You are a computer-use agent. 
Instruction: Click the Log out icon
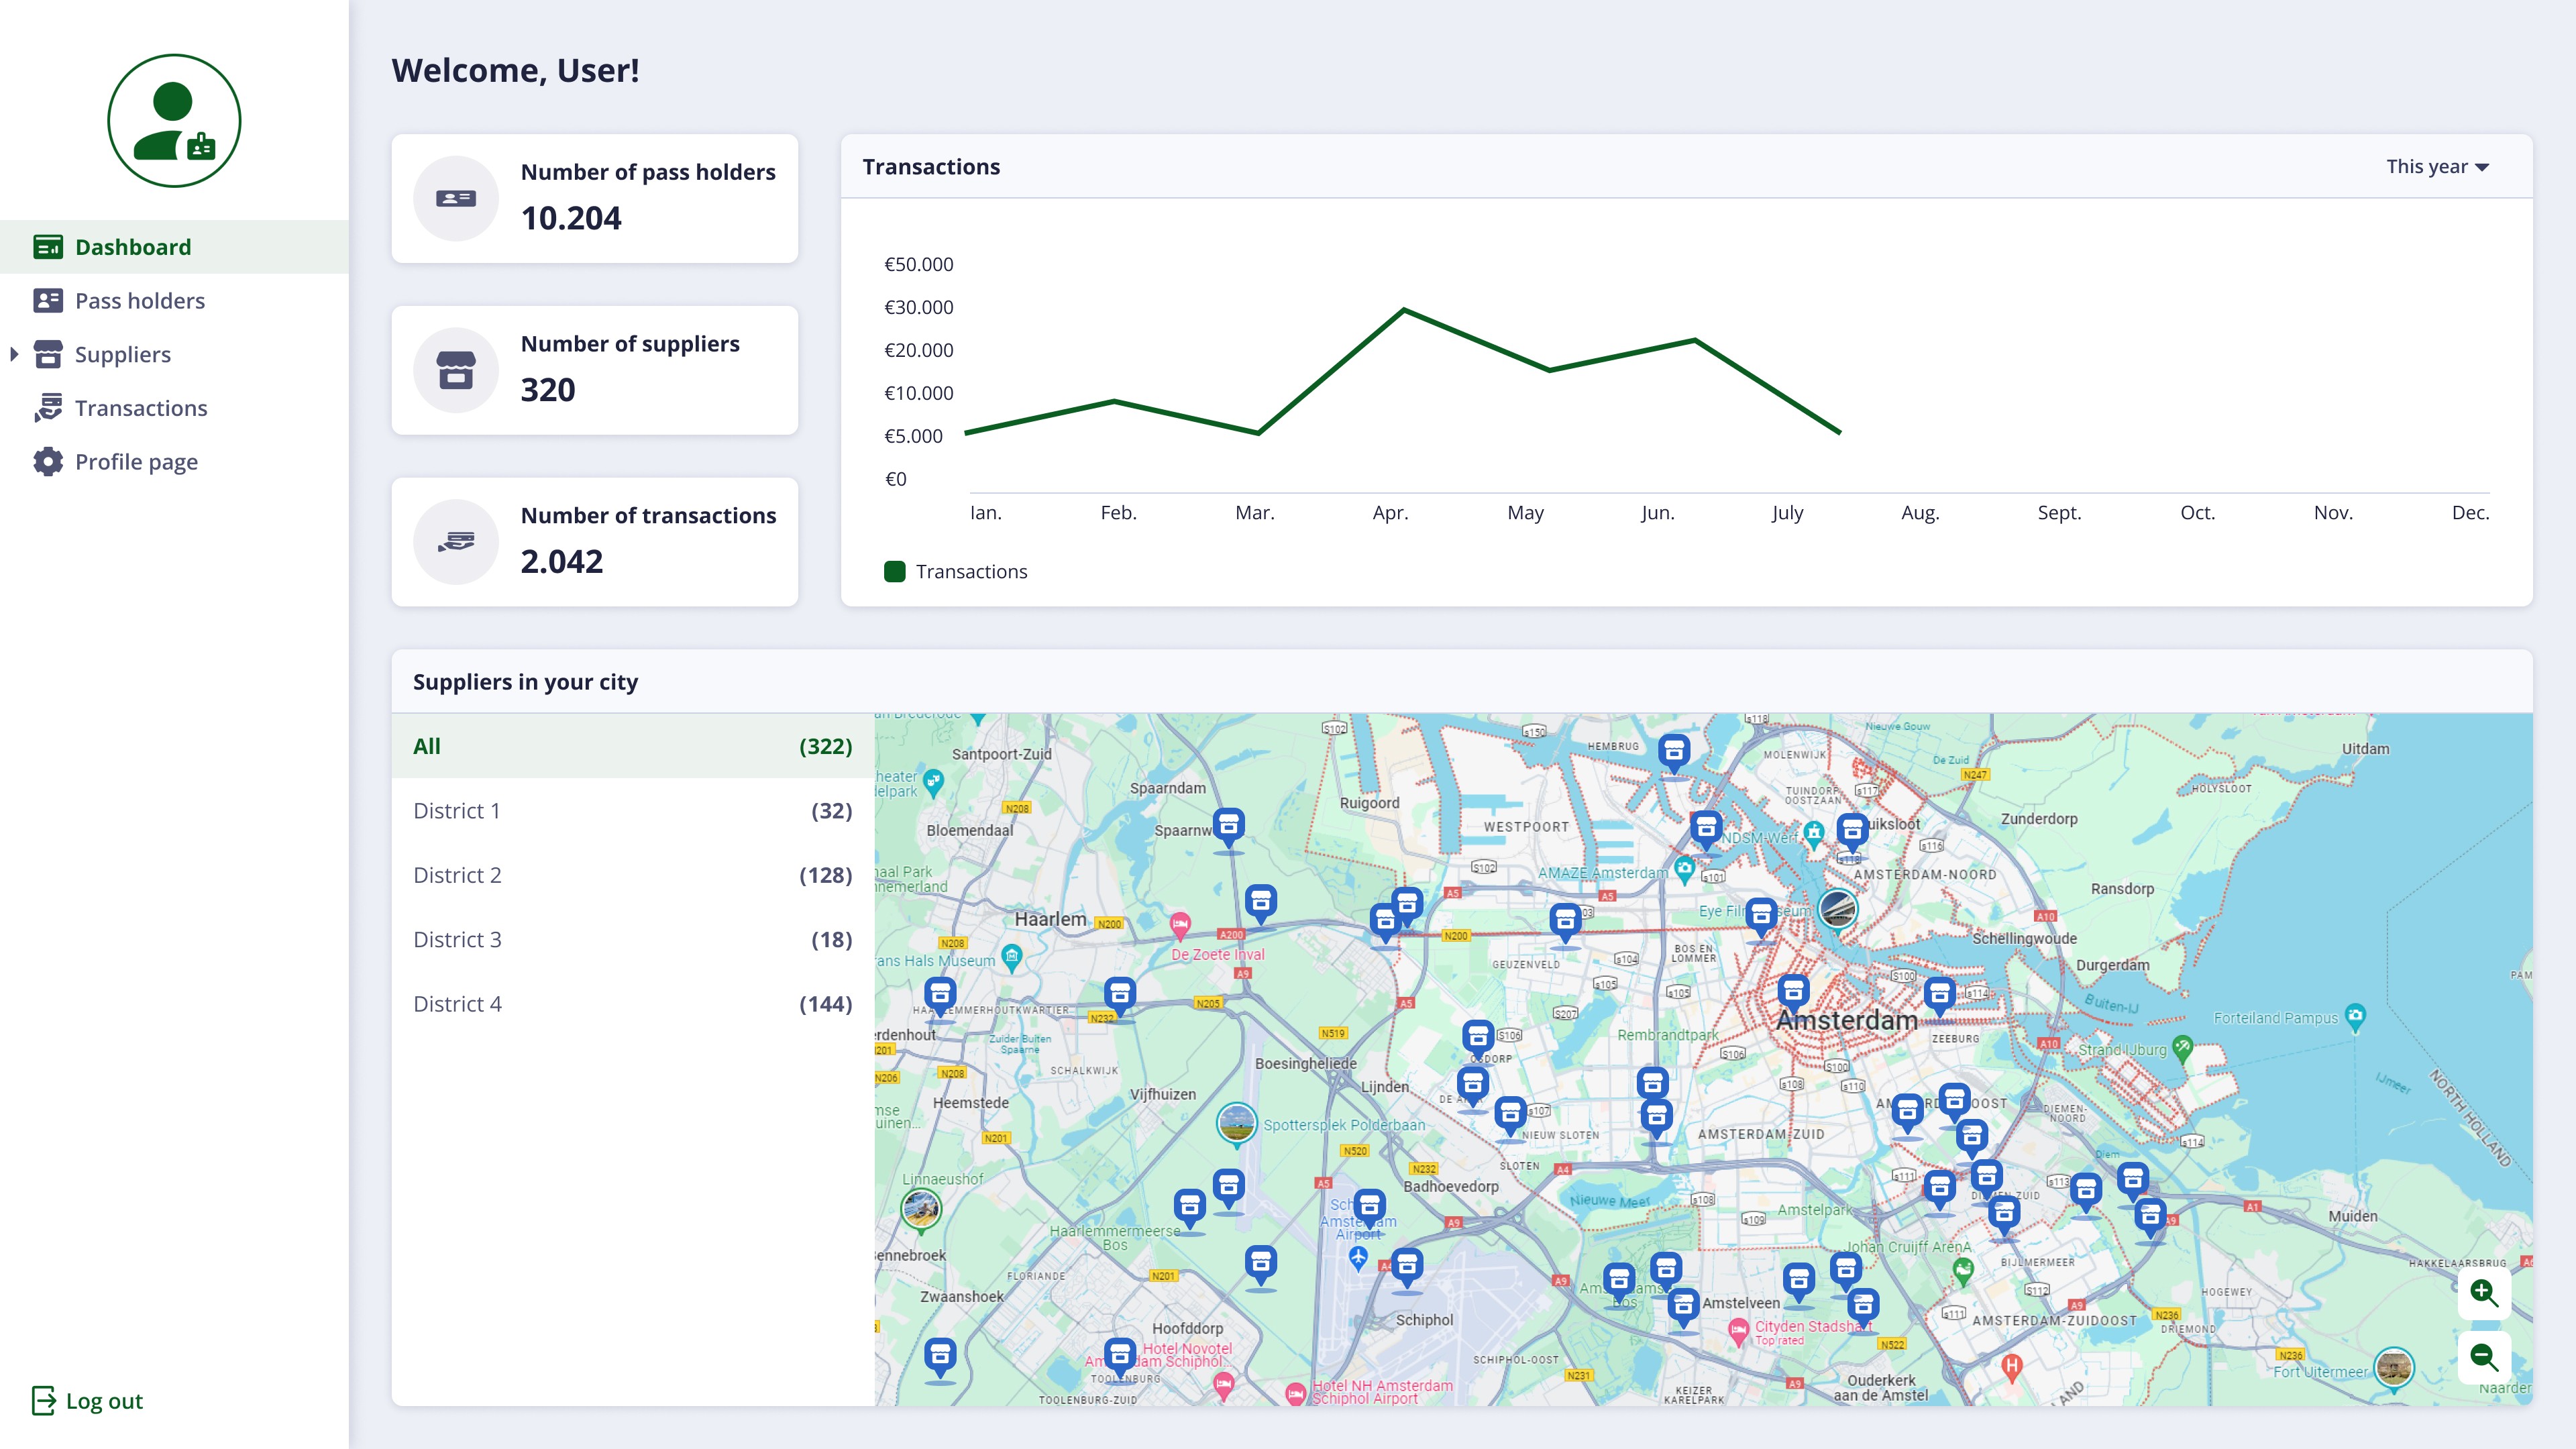tap(43, 1400)
